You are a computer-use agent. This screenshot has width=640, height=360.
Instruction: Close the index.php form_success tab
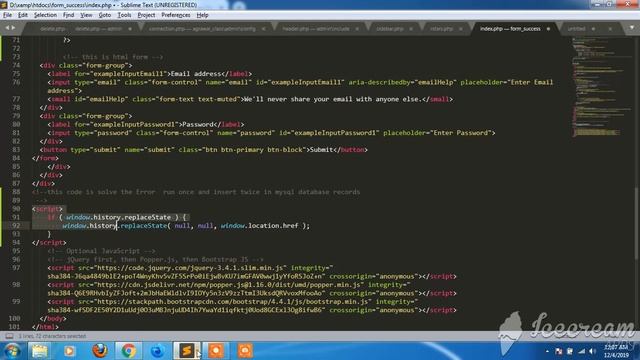tap(548, 29)
